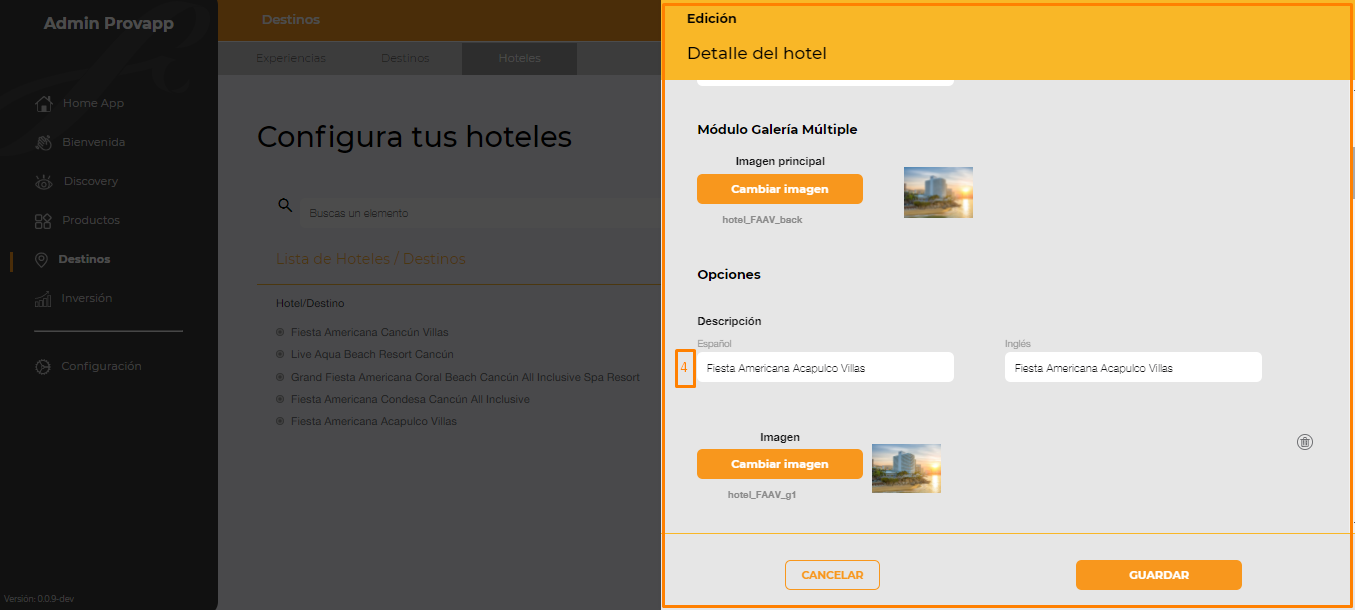Click the GUARDAR button
This screenshot has width=1355, height=610.
pos(1159,575)
